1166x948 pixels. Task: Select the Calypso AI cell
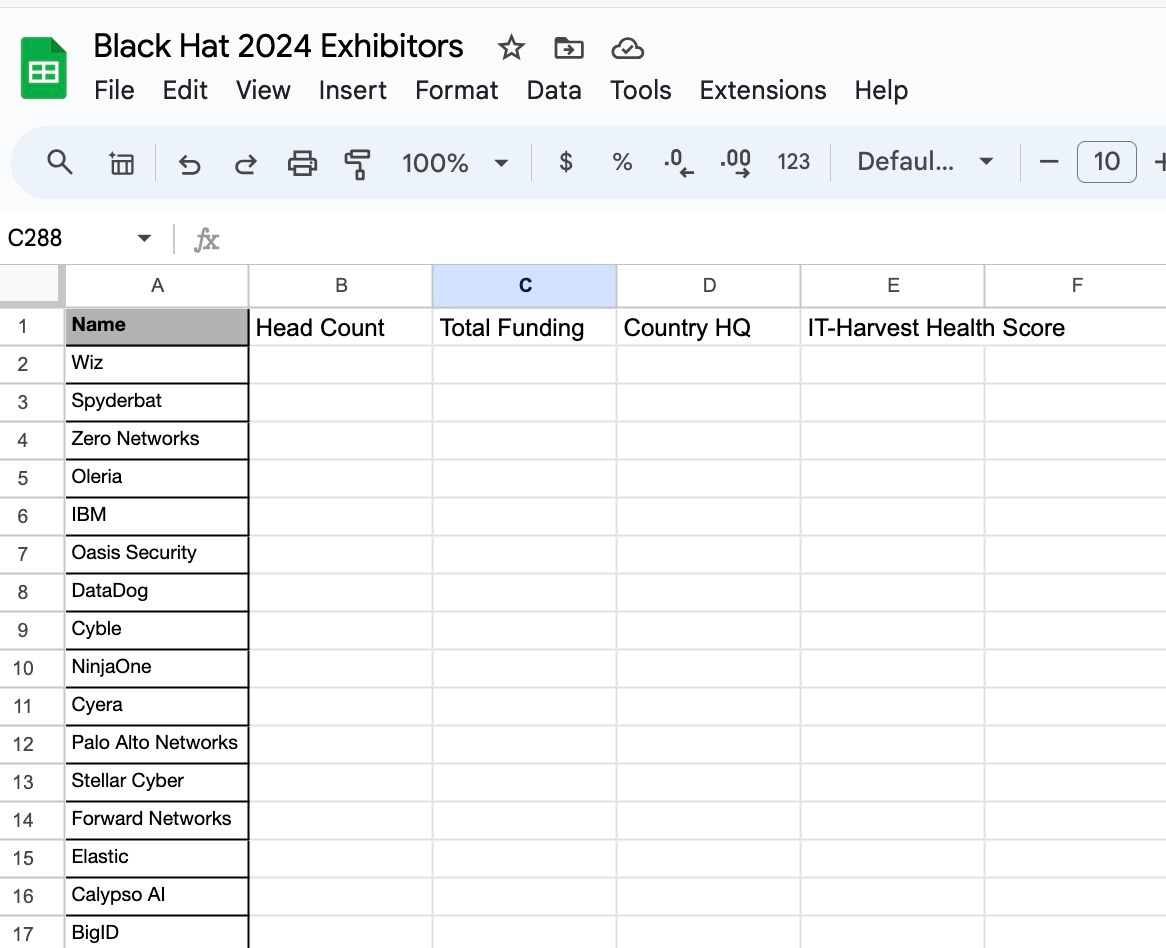(x=157, y=896)
